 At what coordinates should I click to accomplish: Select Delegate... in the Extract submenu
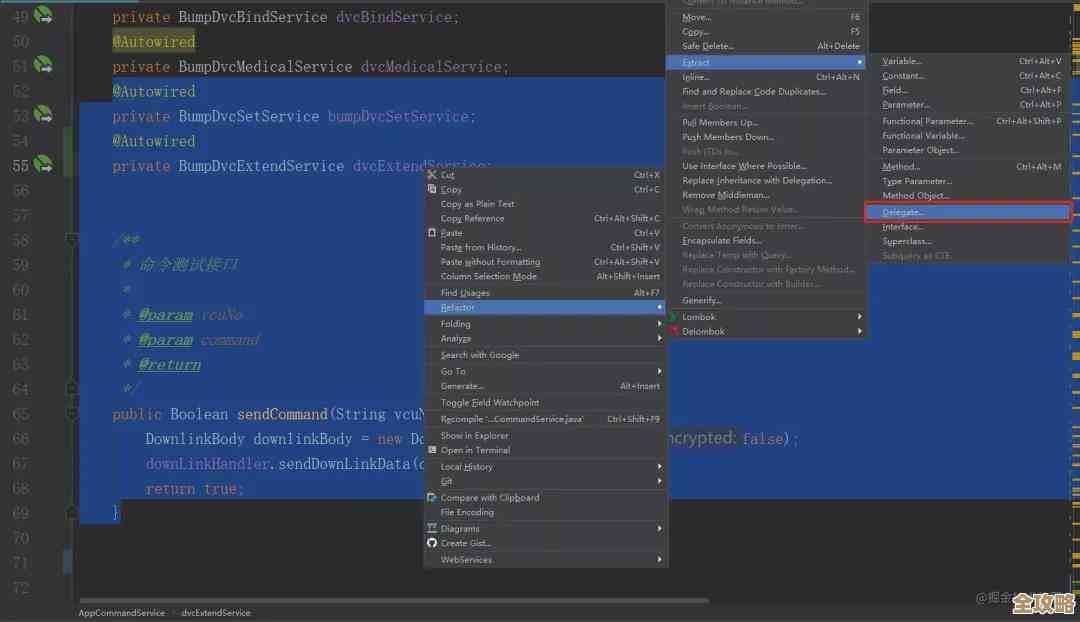click(x=904, y=212)
